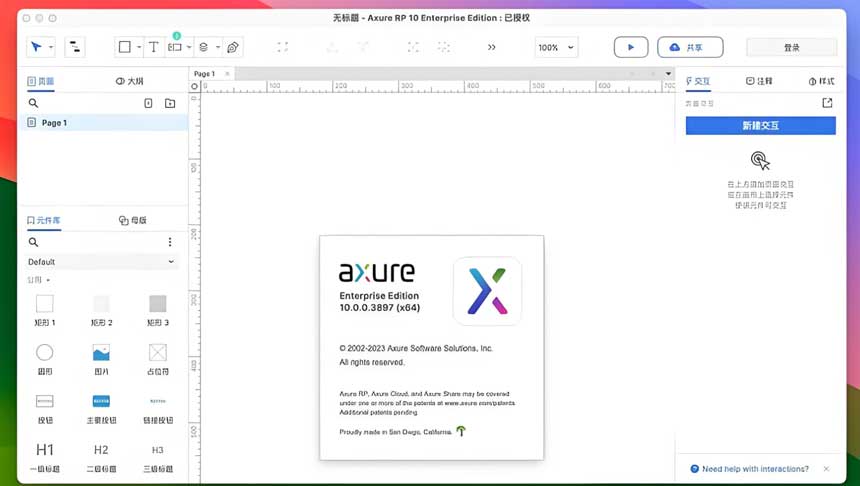Click the Need help with interactions link

[755, 469]
